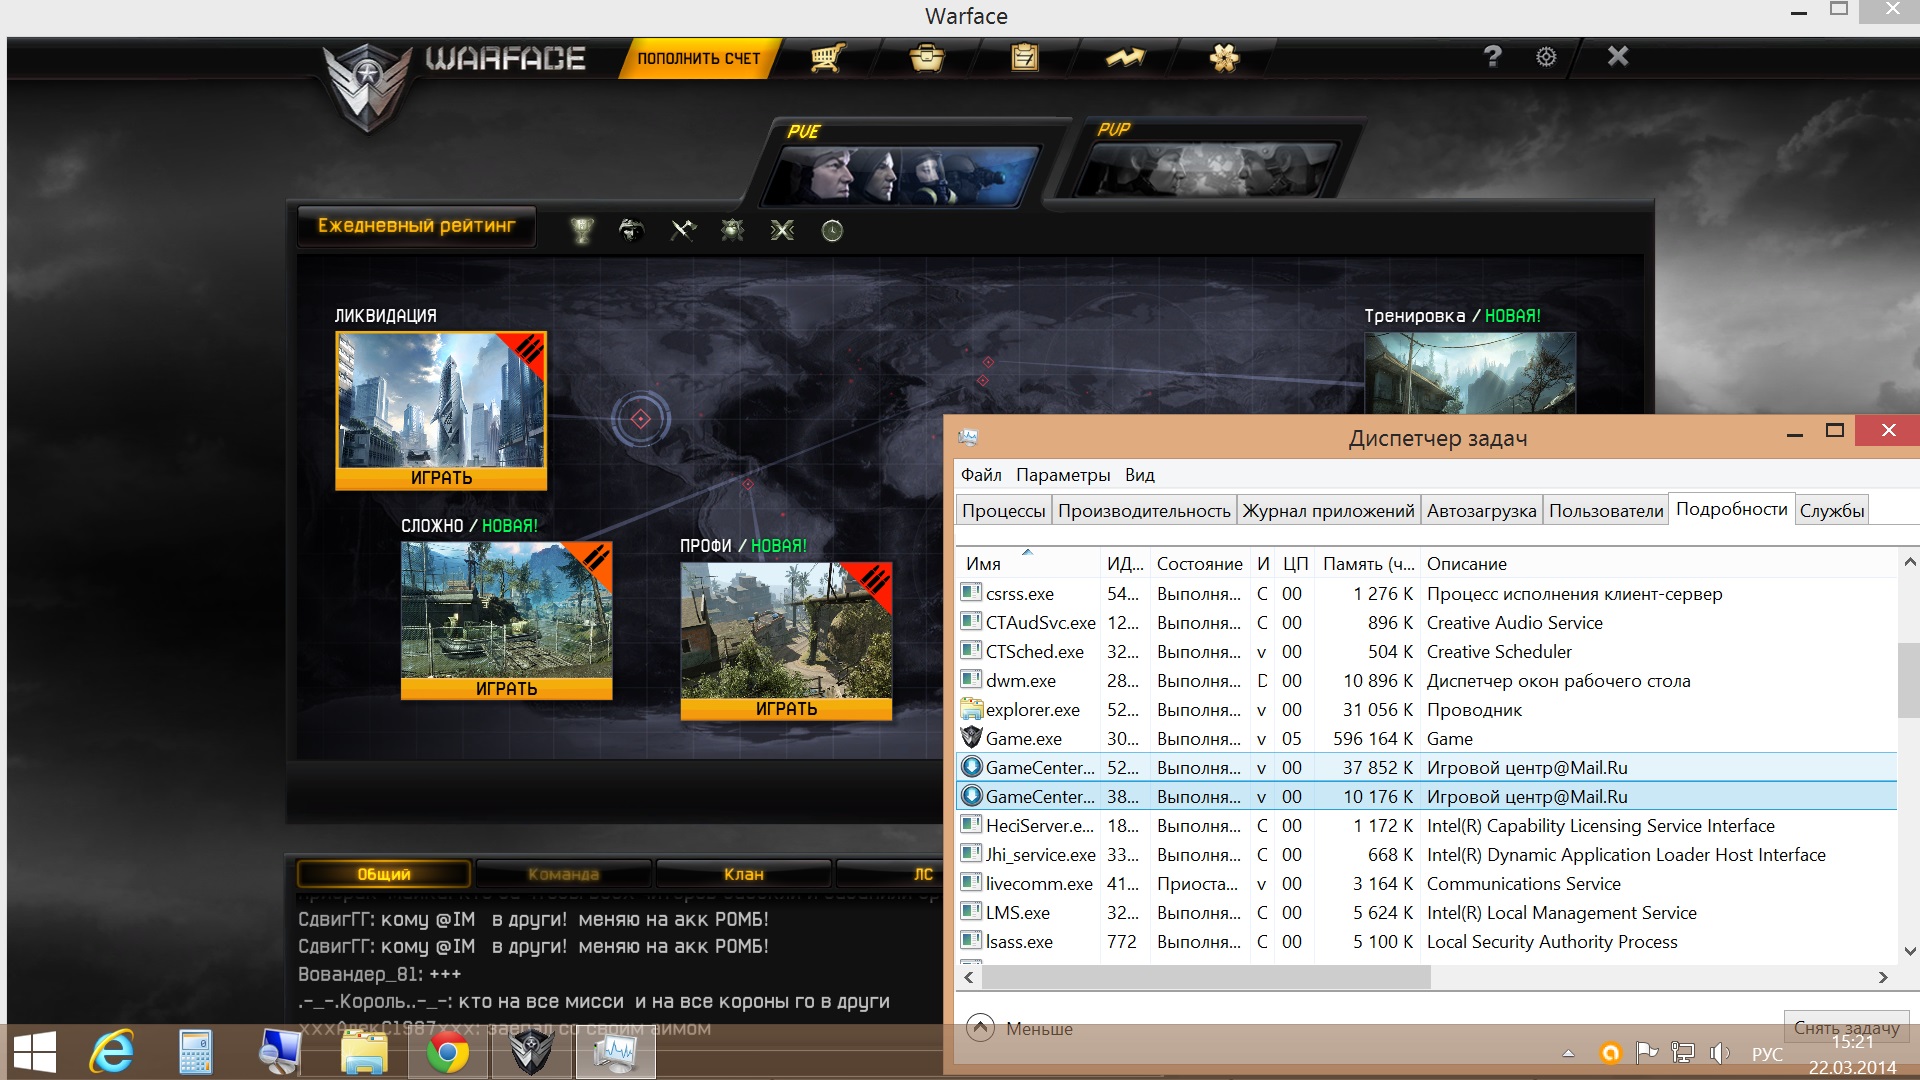
Task: Switch to Команда chat tab
Action: point(563,874)
